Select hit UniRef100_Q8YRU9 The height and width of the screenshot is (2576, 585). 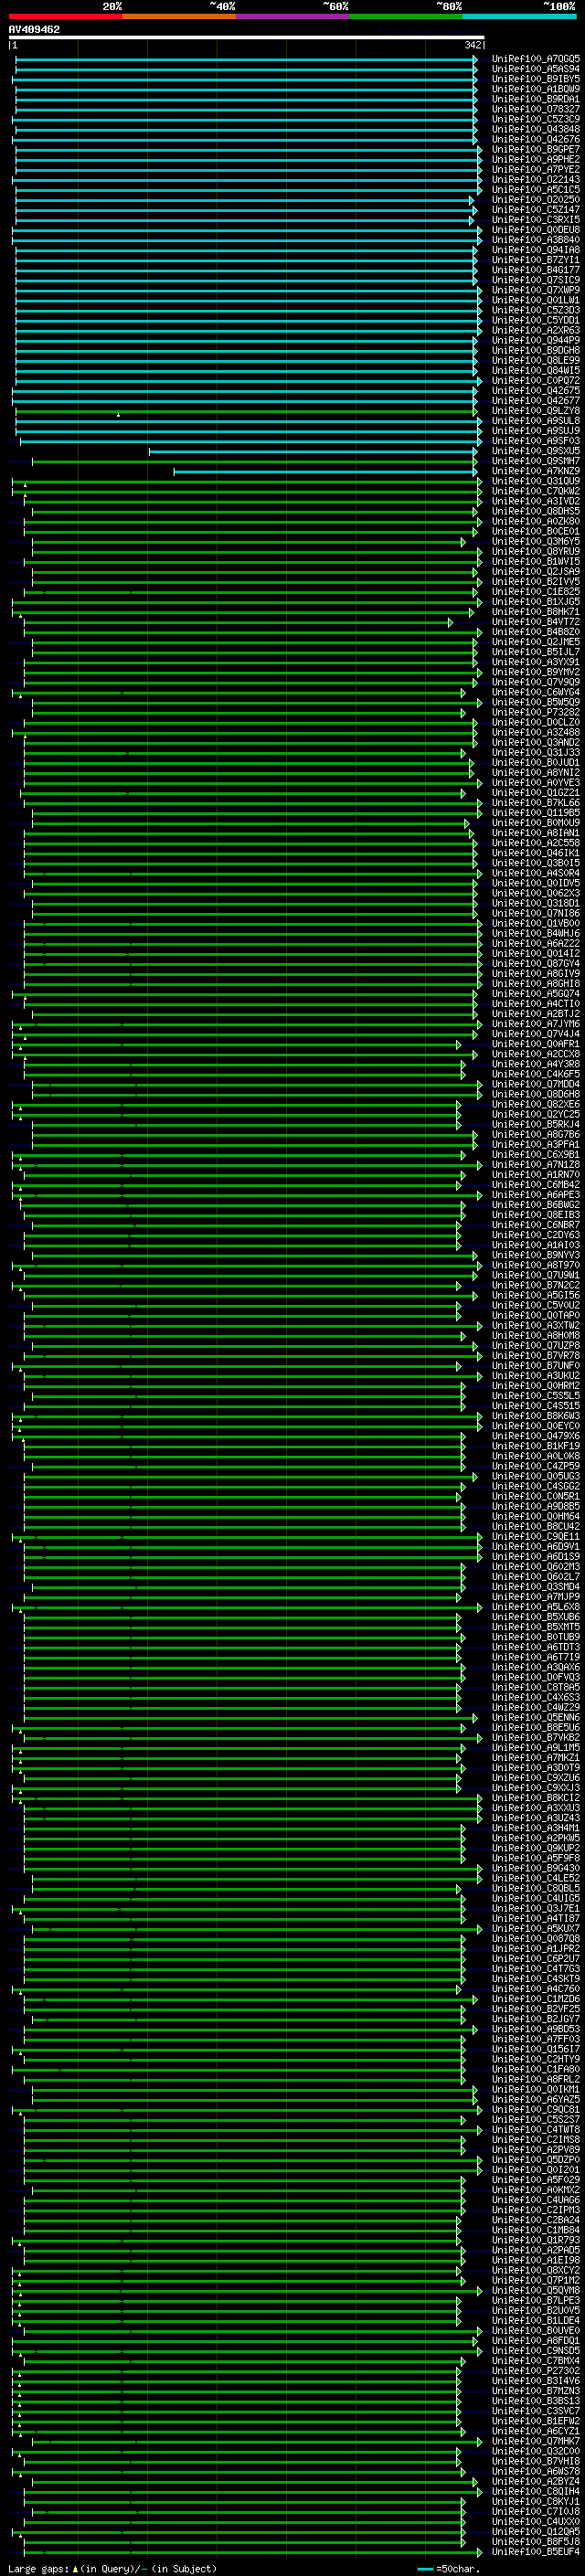pyautogui.click(x=535, y=552)
